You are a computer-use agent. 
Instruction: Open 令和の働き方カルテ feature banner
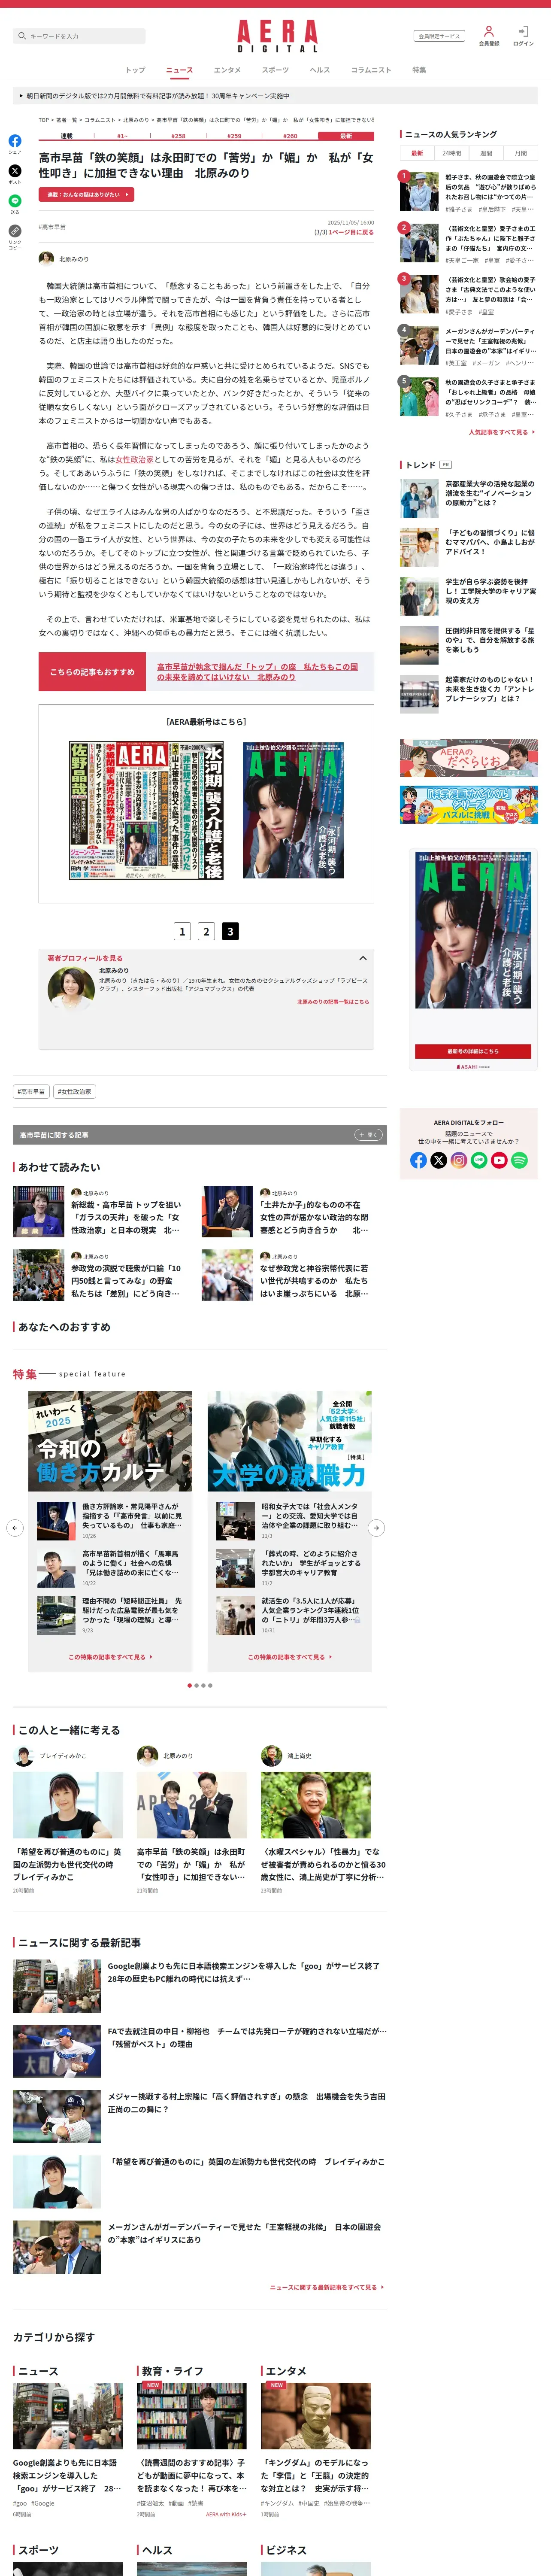[x=110, y=1441]
